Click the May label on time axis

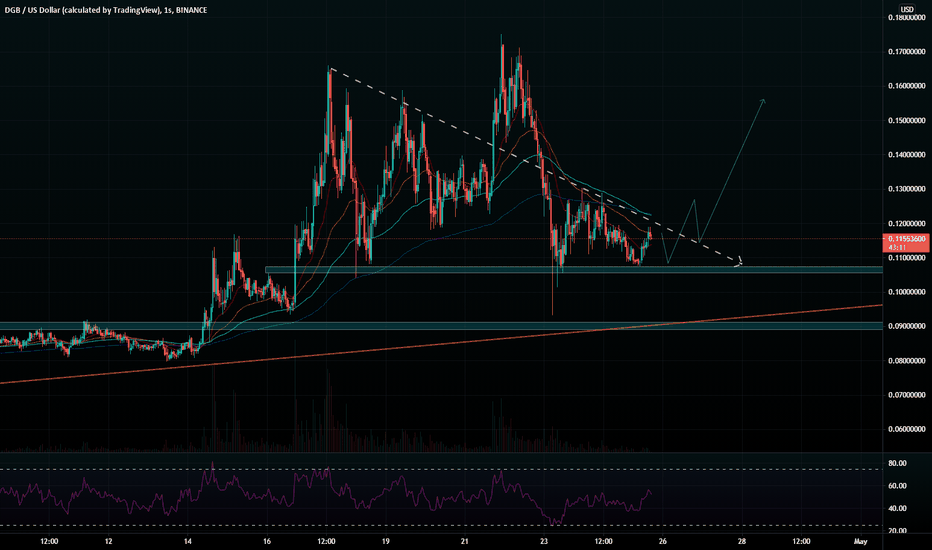pyautogui.click(x=861, y=542)
